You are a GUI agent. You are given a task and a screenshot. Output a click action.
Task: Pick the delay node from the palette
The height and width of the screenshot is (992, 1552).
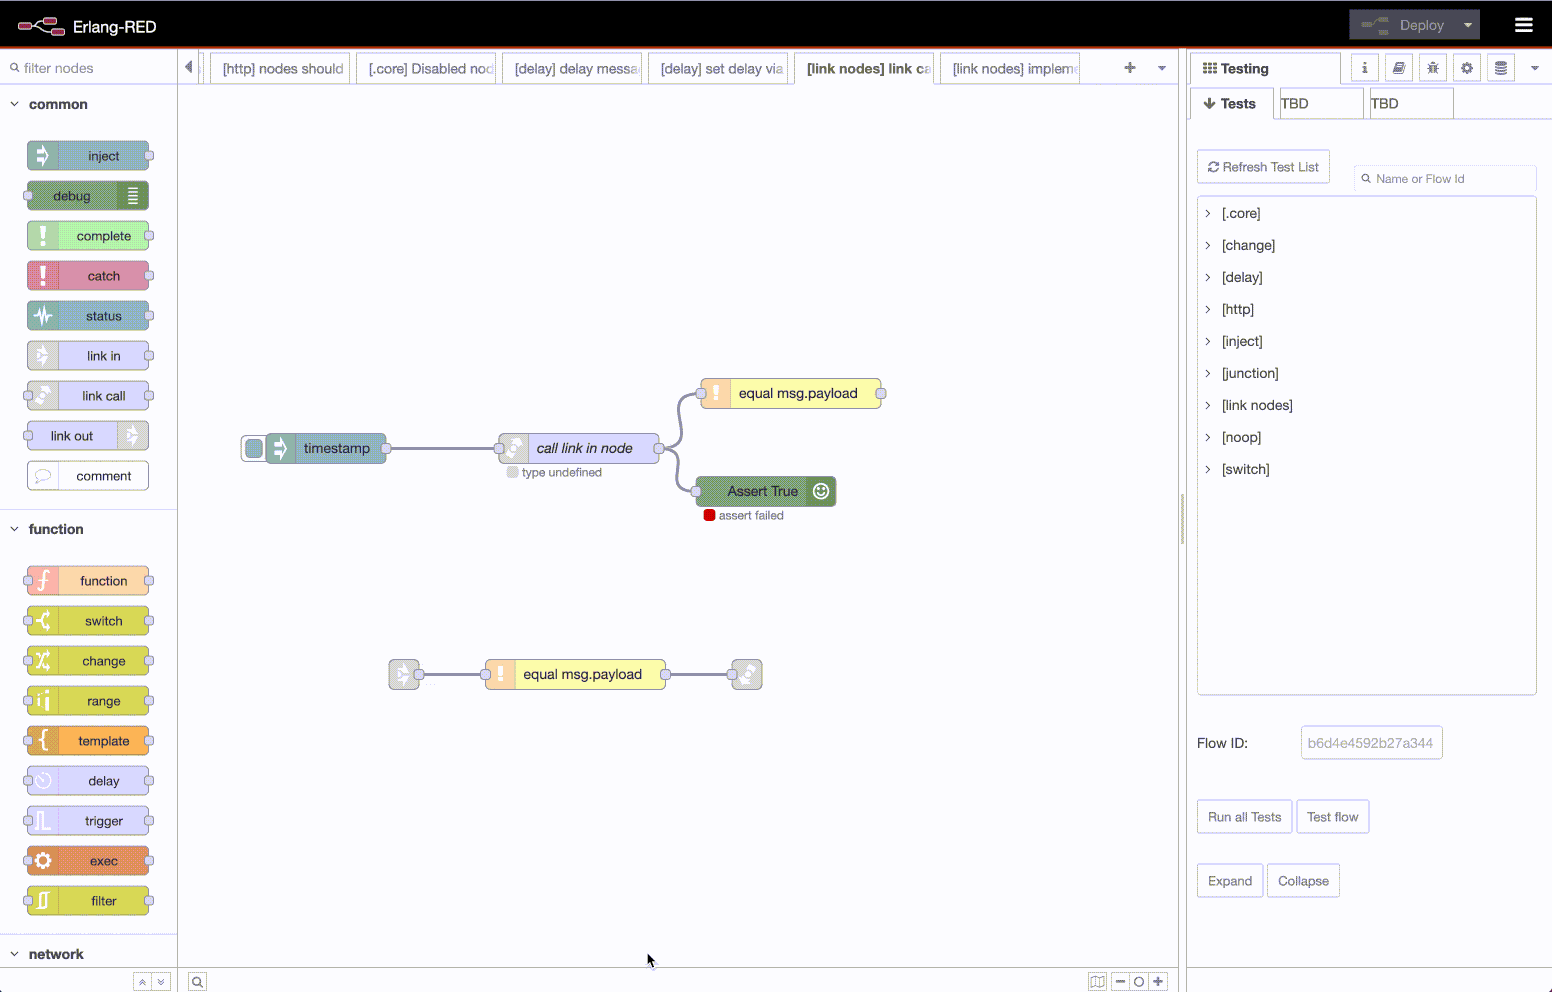88,781
